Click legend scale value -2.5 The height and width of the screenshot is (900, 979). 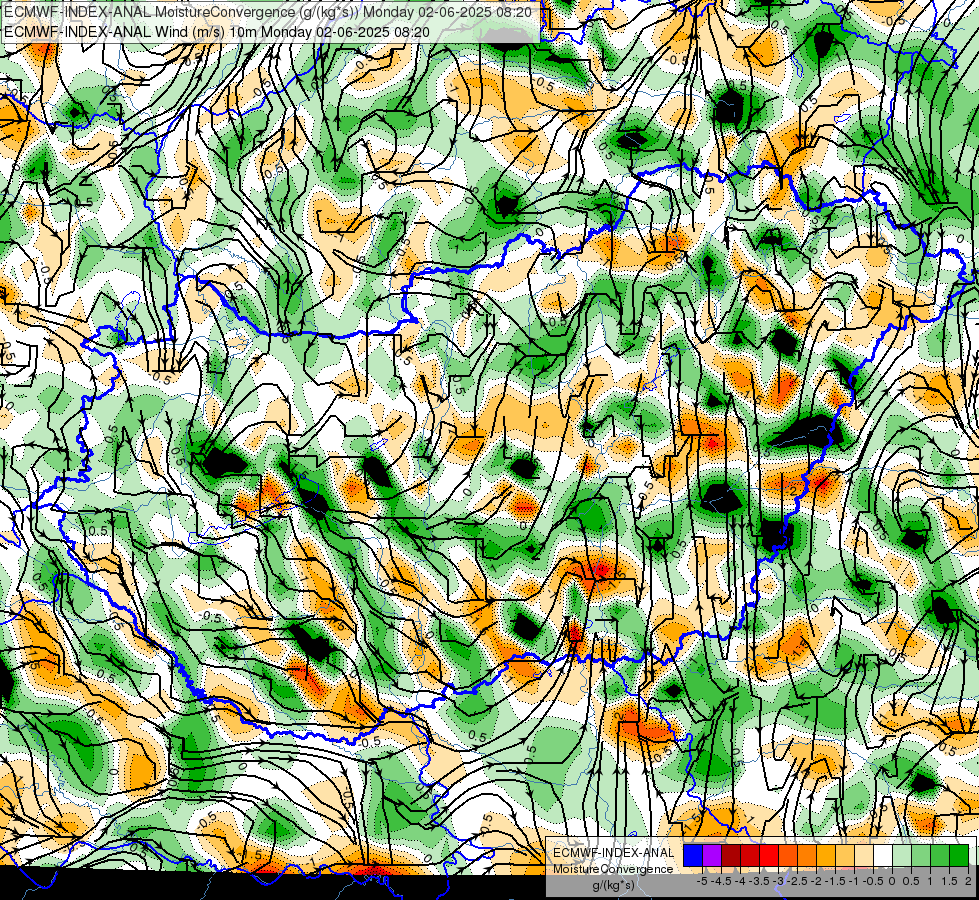click(x=797, y=881)
